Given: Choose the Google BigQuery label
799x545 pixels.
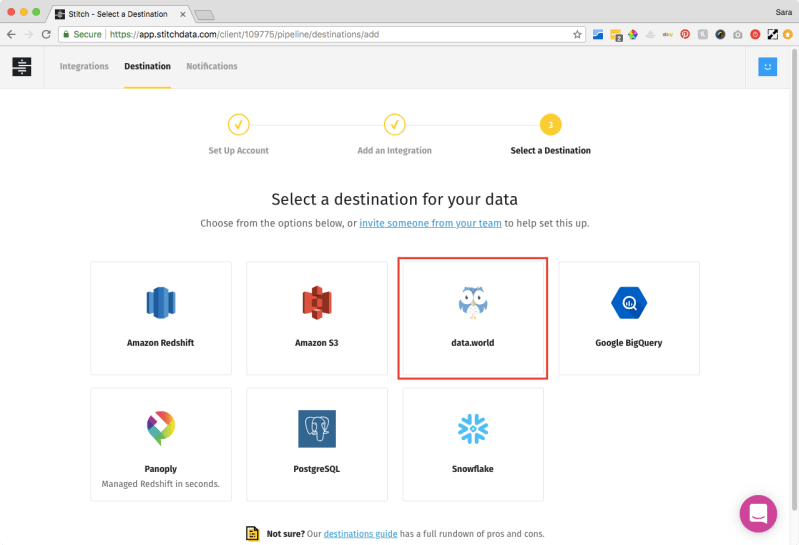Looking at the screenshot, I should tap(629, 343).
